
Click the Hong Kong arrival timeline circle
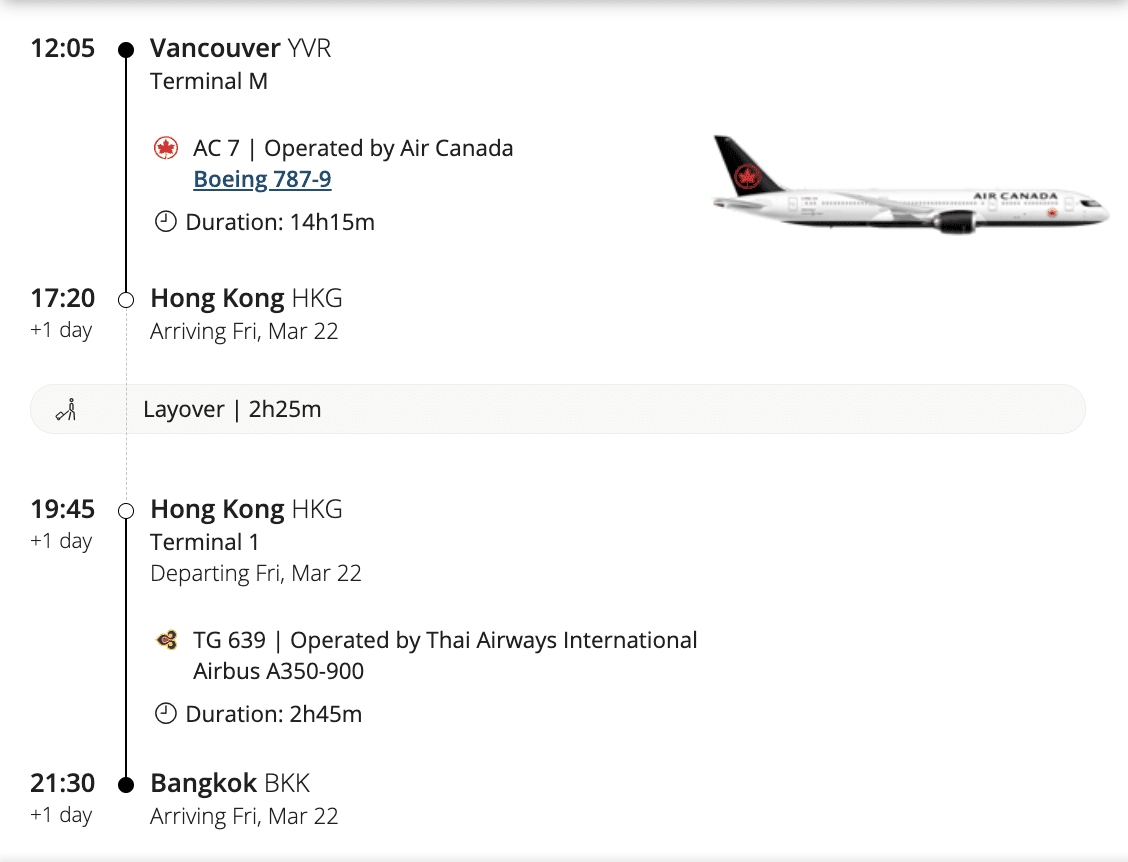[126, 299]
